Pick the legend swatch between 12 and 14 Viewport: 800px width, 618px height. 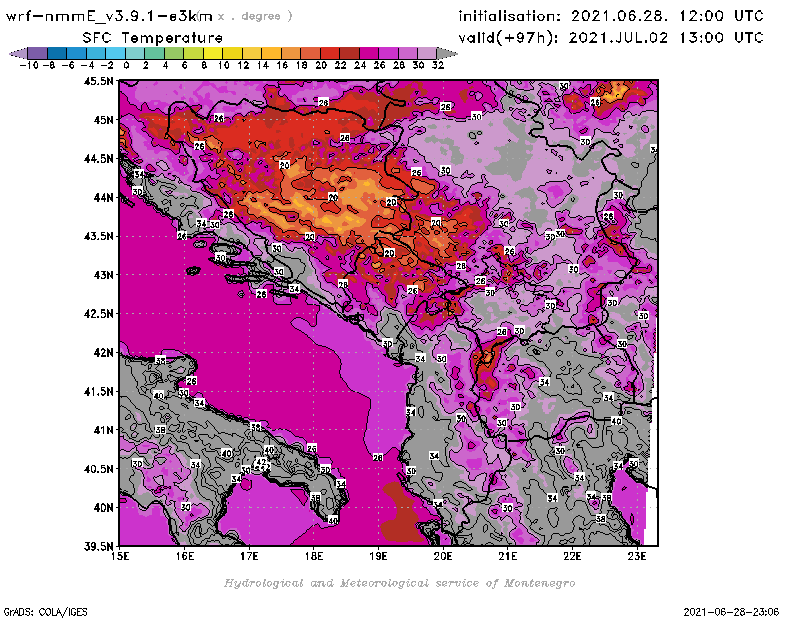click(x=252, y=53)
